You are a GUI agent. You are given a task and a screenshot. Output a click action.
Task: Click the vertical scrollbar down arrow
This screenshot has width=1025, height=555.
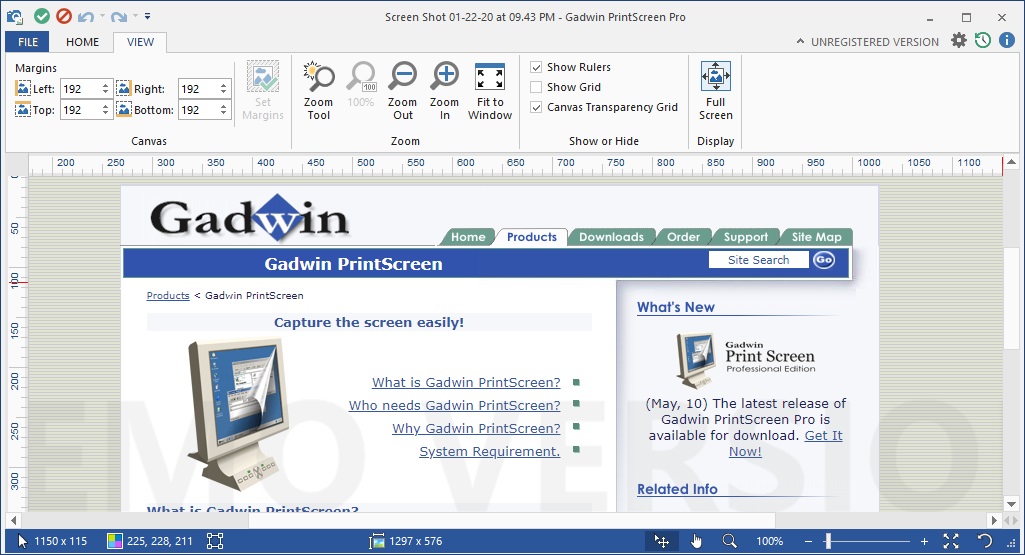(x=1011, y=505)
